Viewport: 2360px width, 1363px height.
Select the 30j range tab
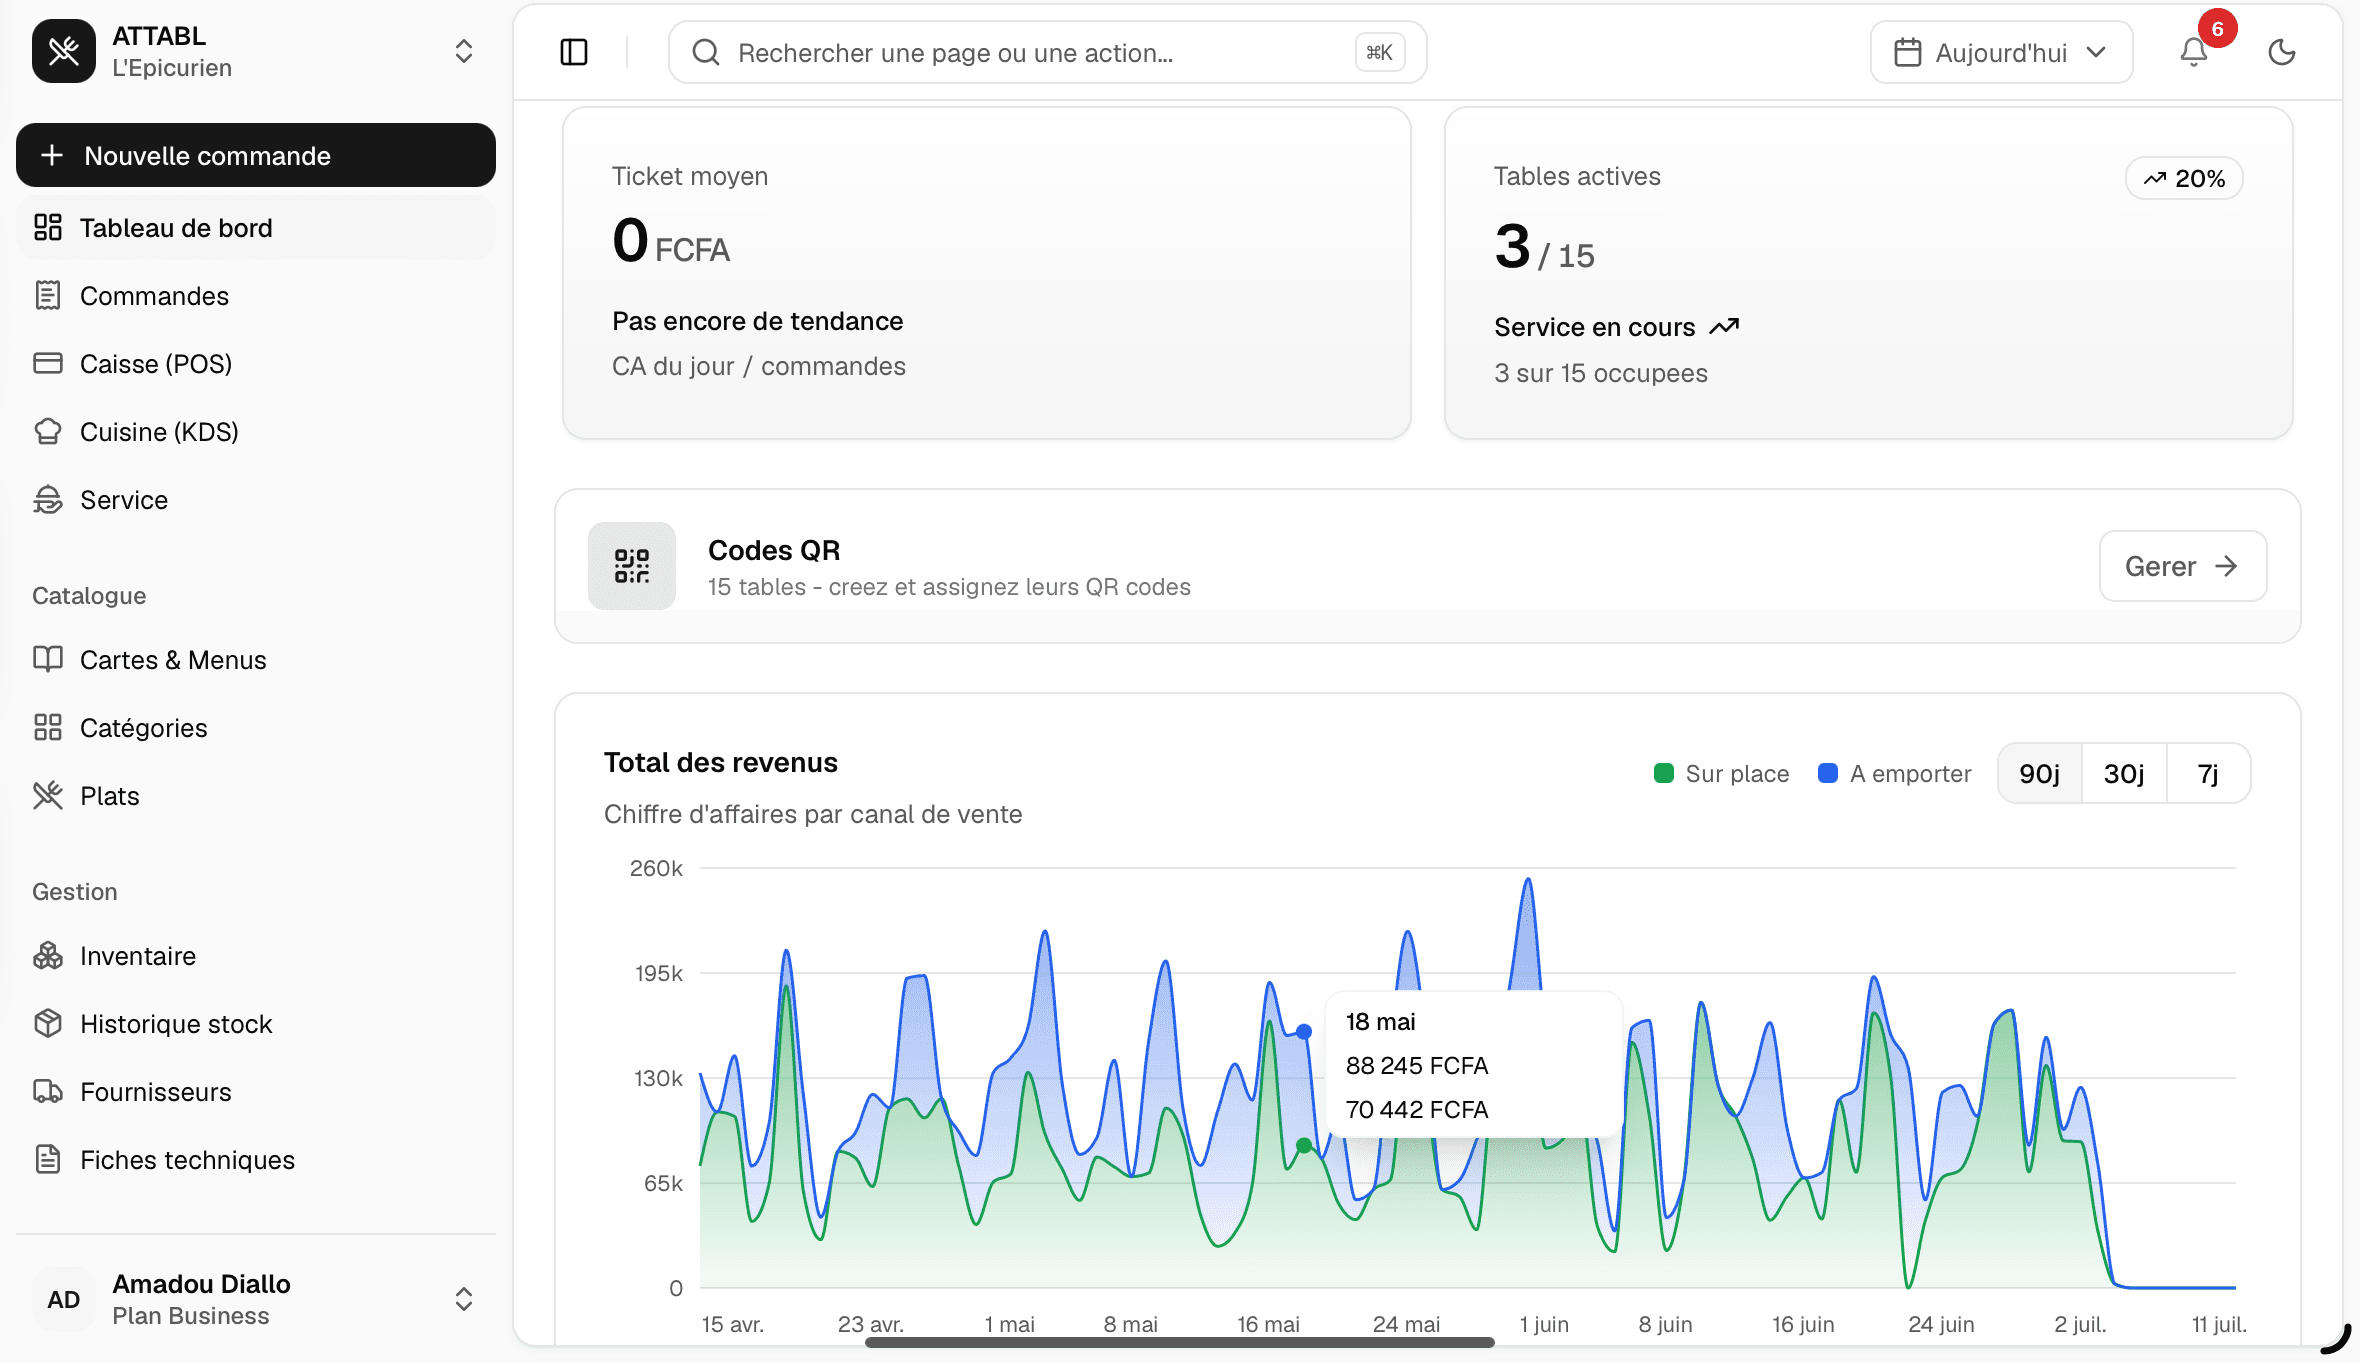pos(2124,773)
